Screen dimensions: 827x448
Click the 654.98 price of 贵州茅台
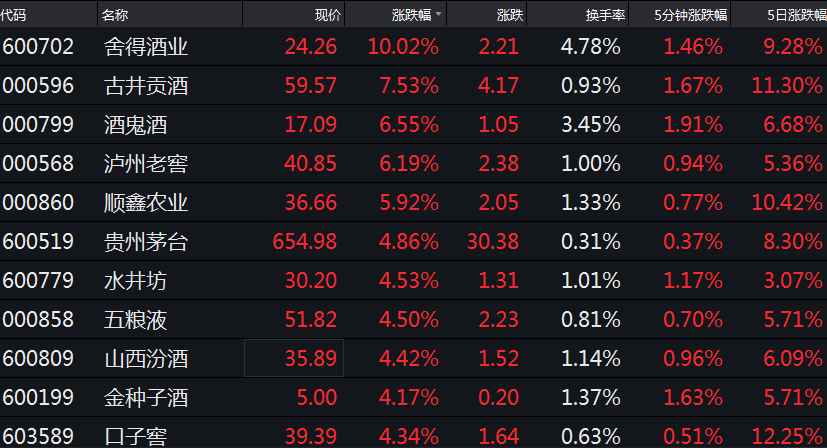point(304,242)
